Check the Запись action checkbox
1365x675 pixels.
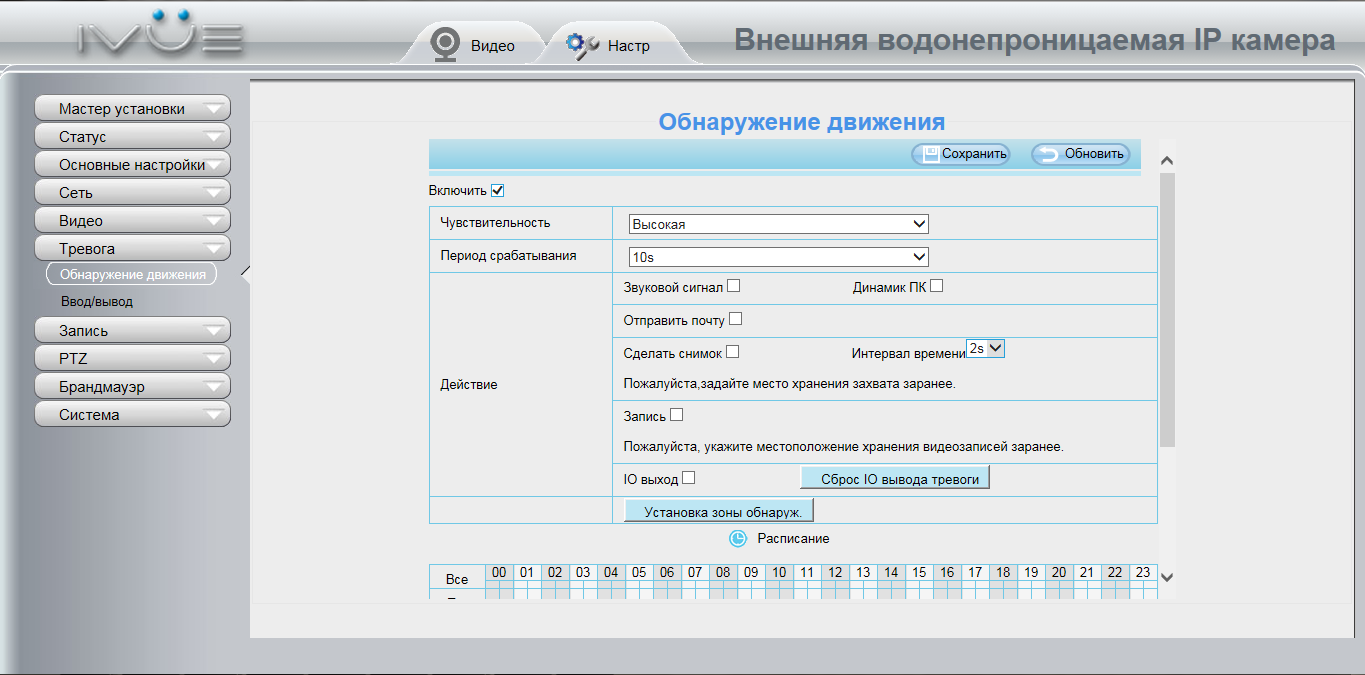pos(676,415)
